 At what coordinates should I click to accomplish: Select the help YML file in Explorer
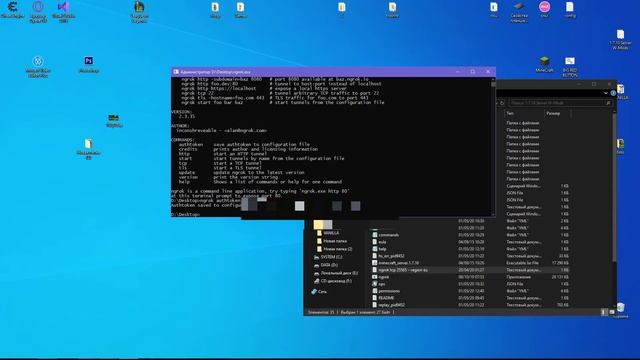(x=379, y=249)
